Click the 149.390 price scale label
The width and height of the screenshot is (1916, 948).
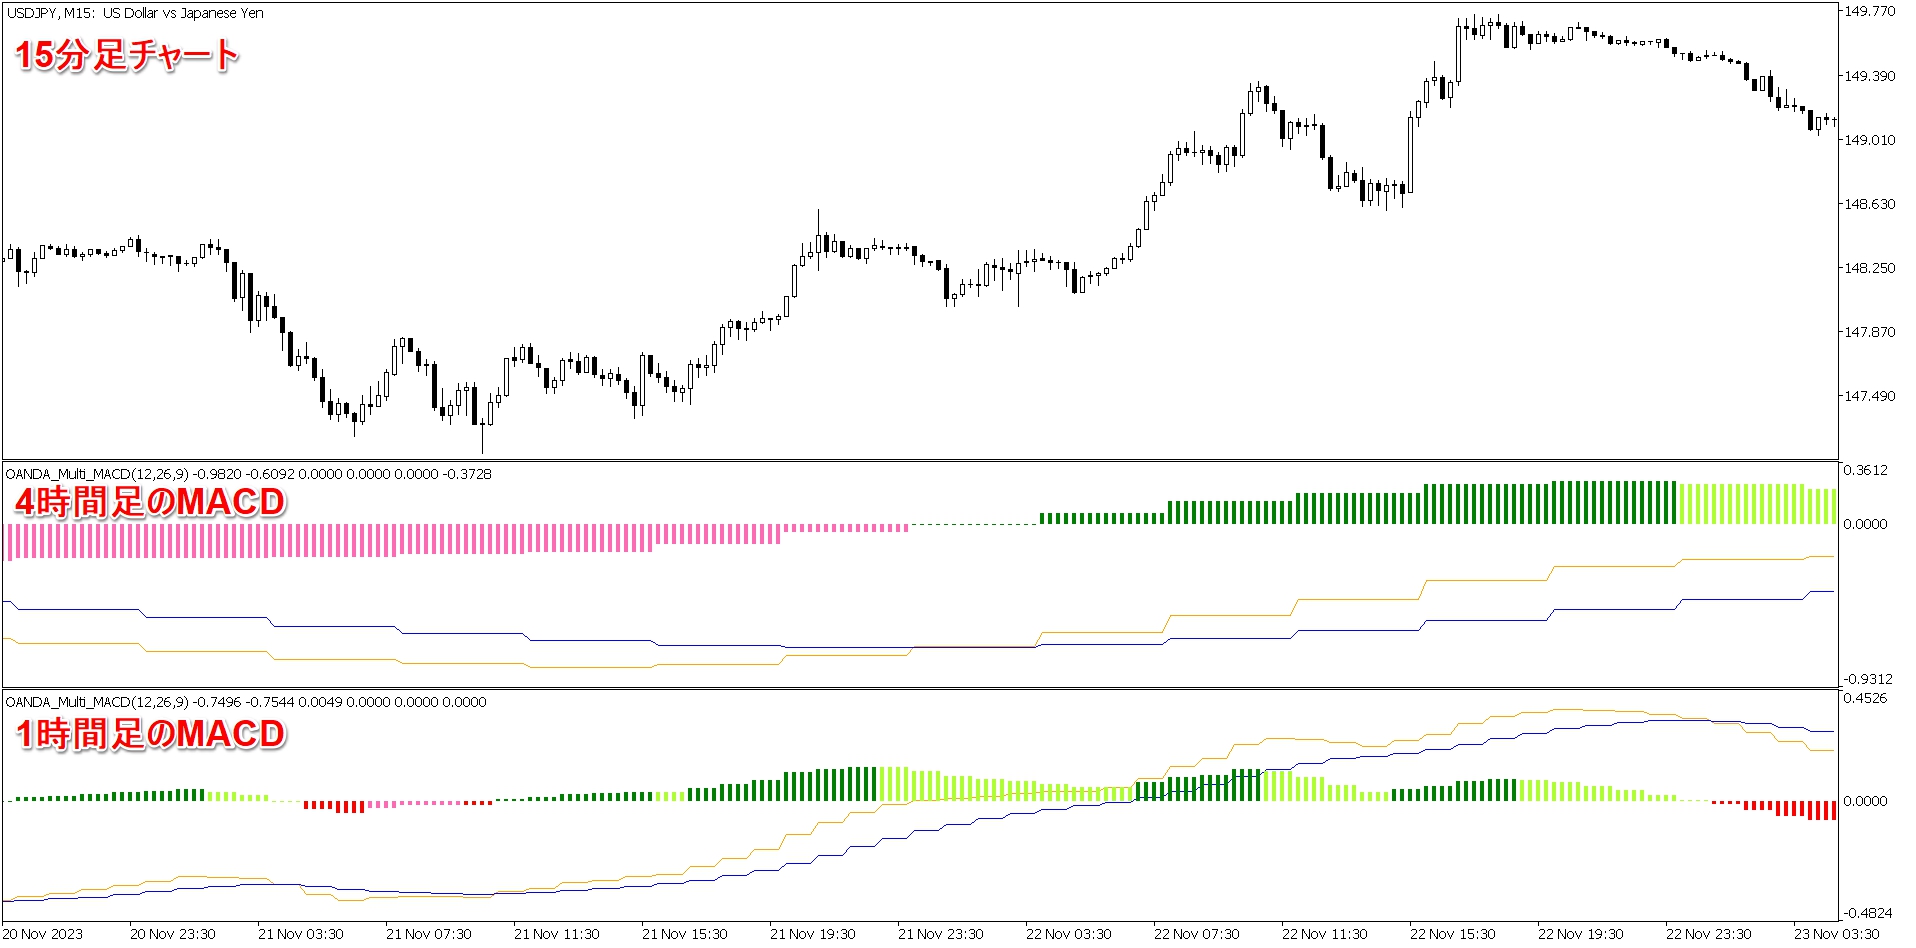1869,76
